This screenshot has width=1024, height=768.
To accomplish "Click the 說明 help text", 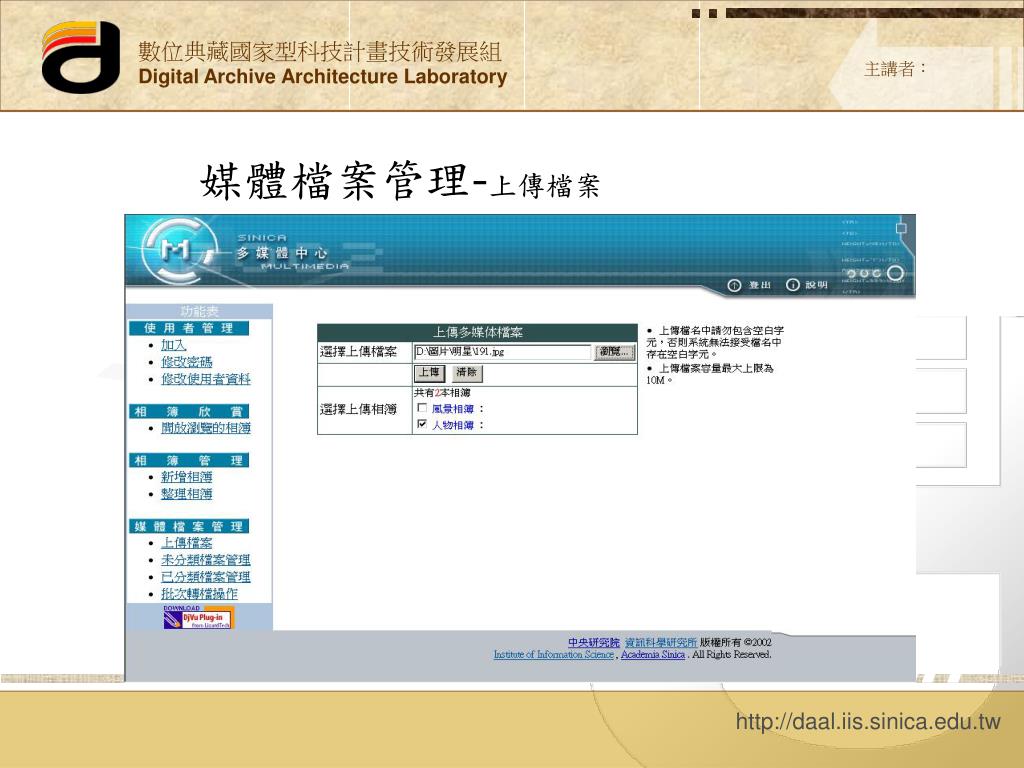I will click(816, 285).
